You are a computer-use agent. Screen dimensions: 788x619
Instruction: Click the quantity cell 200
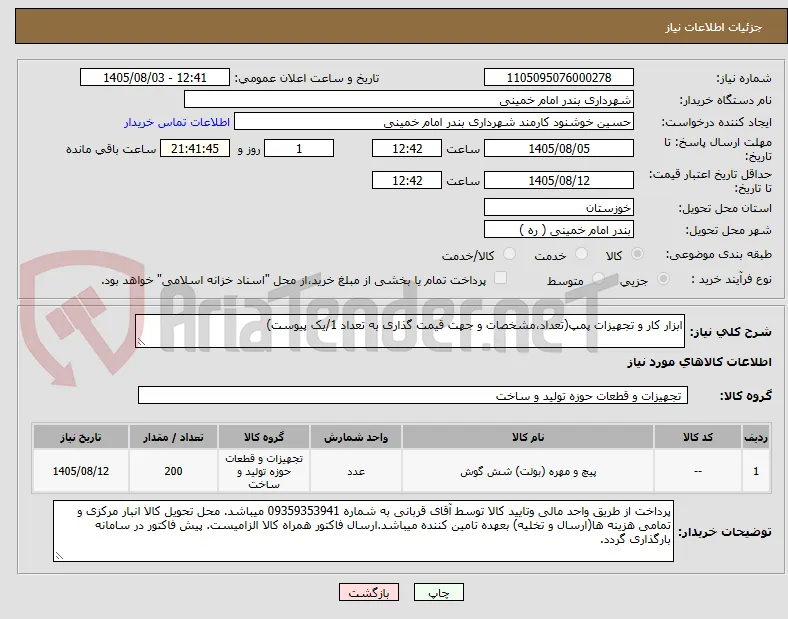tap(173, 471)
